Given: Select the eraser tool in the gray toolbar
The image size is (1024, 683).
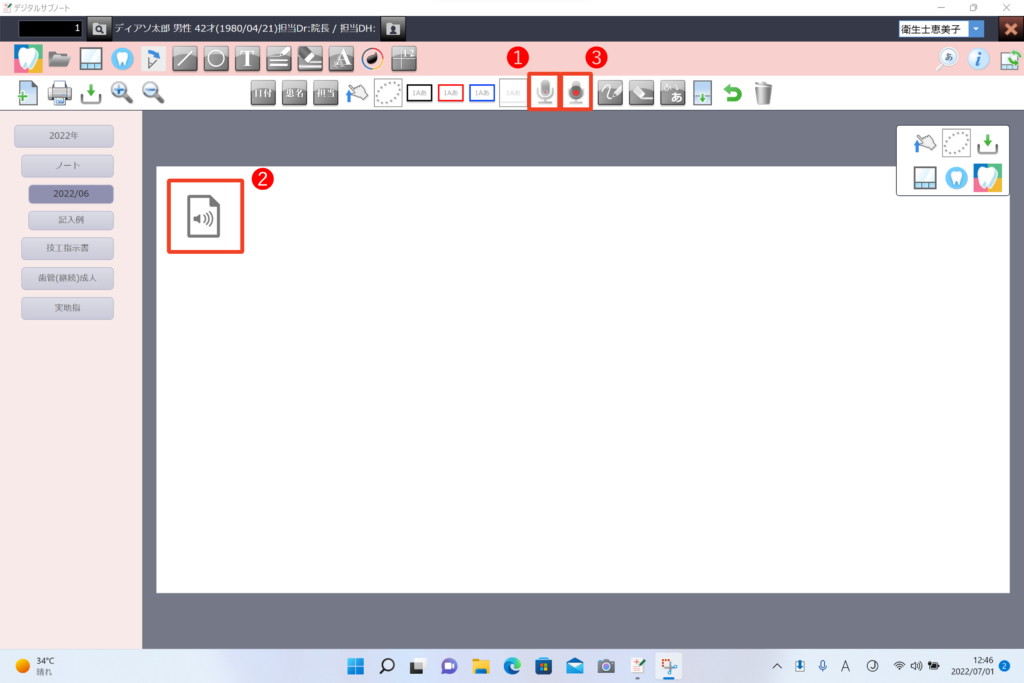Looking at the screenshot, I should [x=641, y=93].
